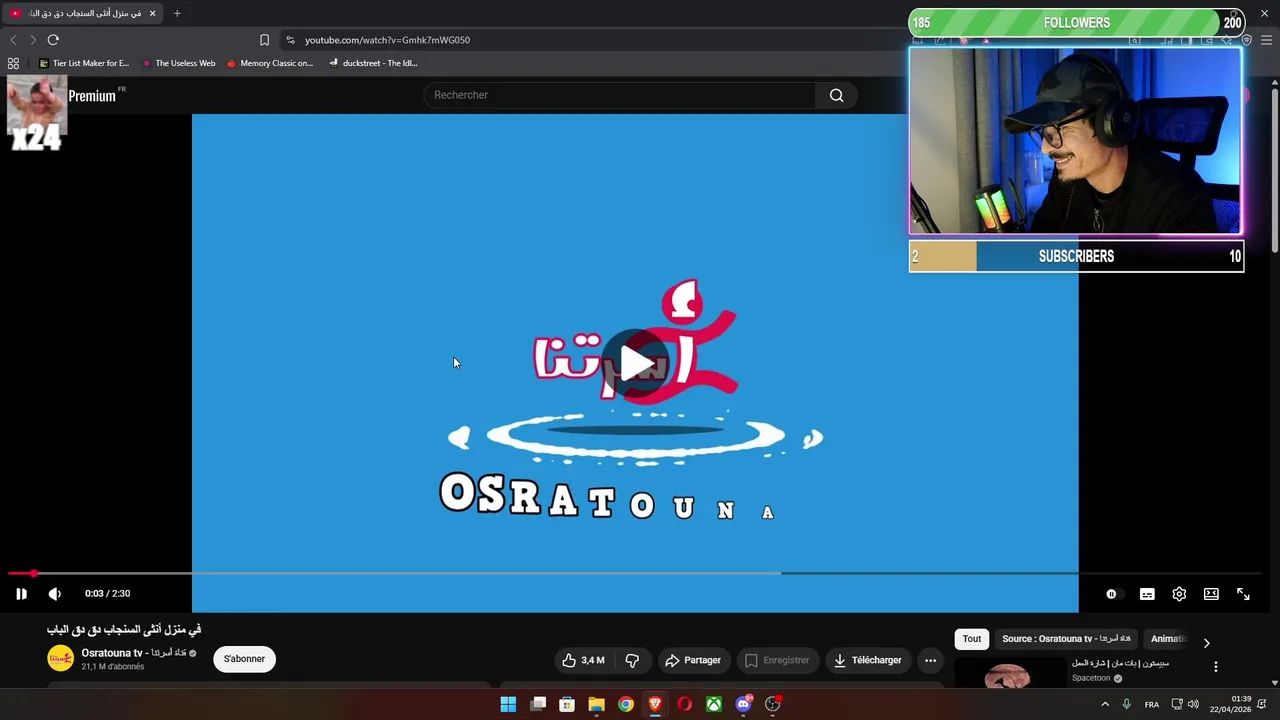Open the Osratouna tv channel avatar
This screenshot has height=720, width=1280.
(x=61, y=658)
